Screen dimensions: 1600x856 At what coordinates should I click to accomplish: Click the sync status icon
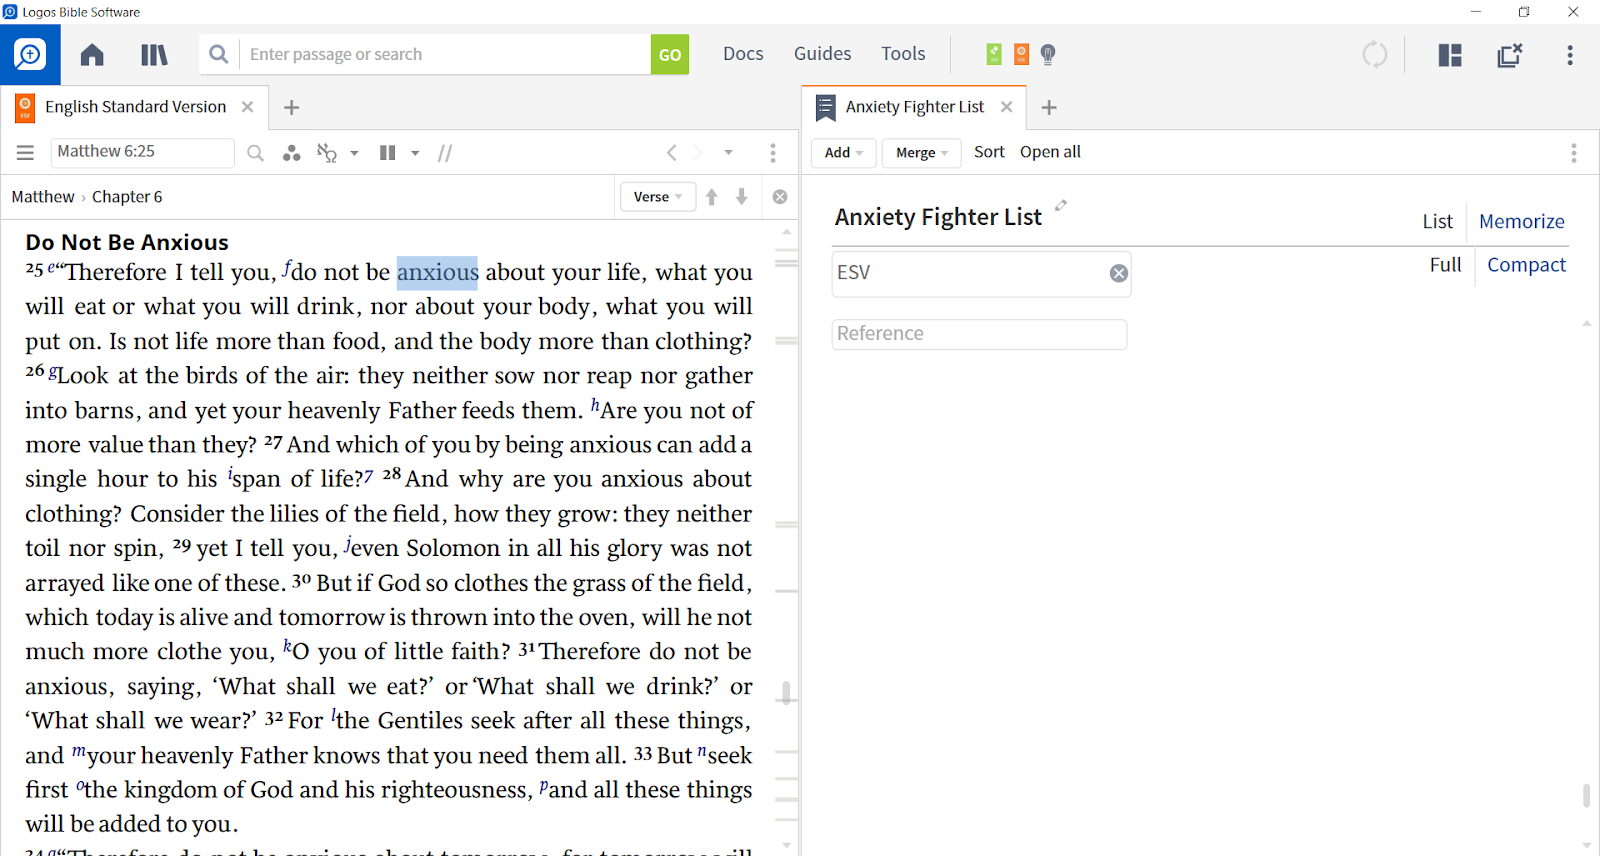click(1375, 54)
